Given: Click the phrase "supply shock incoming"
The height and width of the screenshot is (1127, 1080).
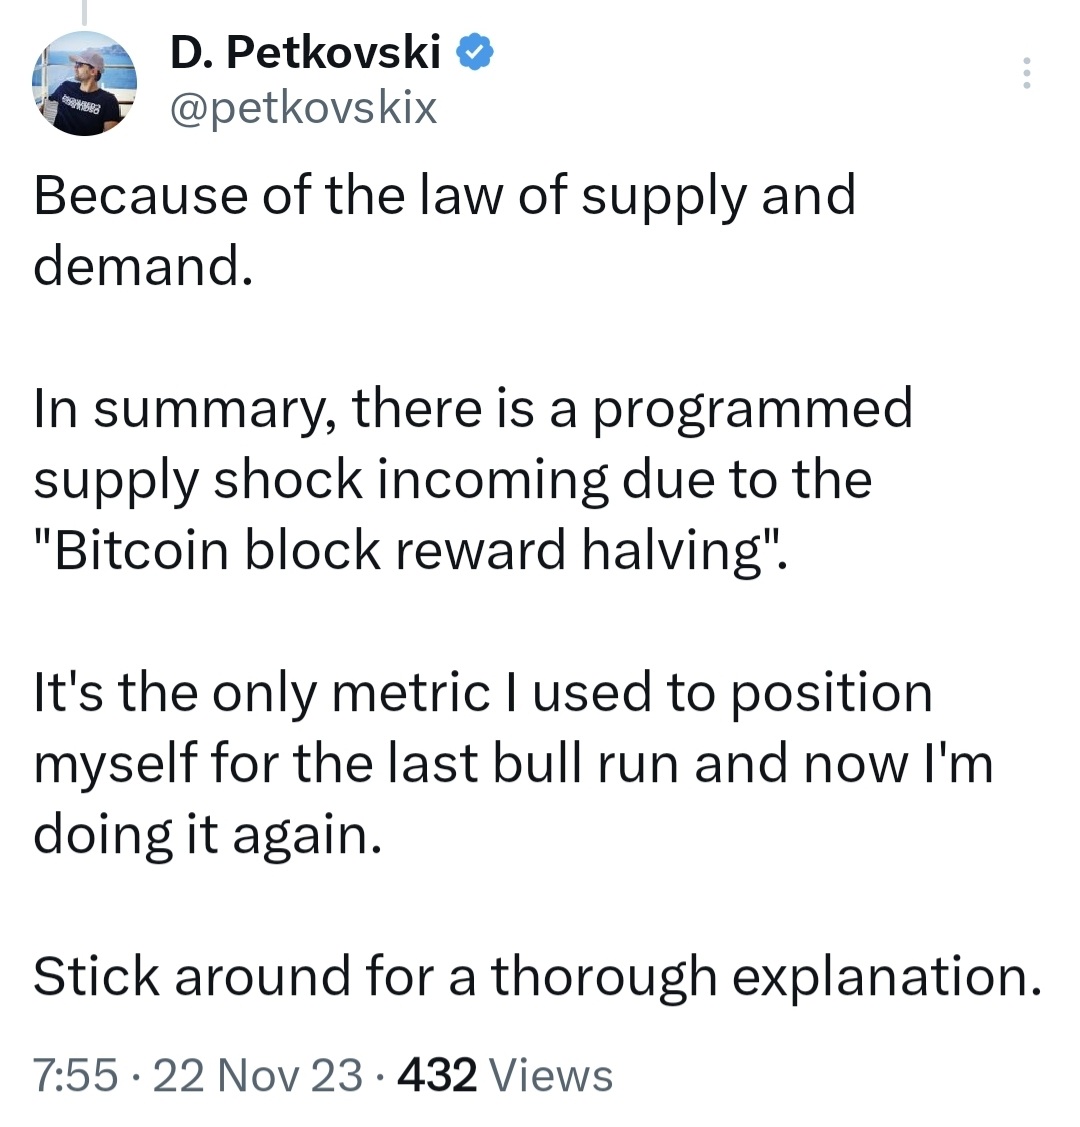Looking at the screenshot, I should click(x=320, y=480).
